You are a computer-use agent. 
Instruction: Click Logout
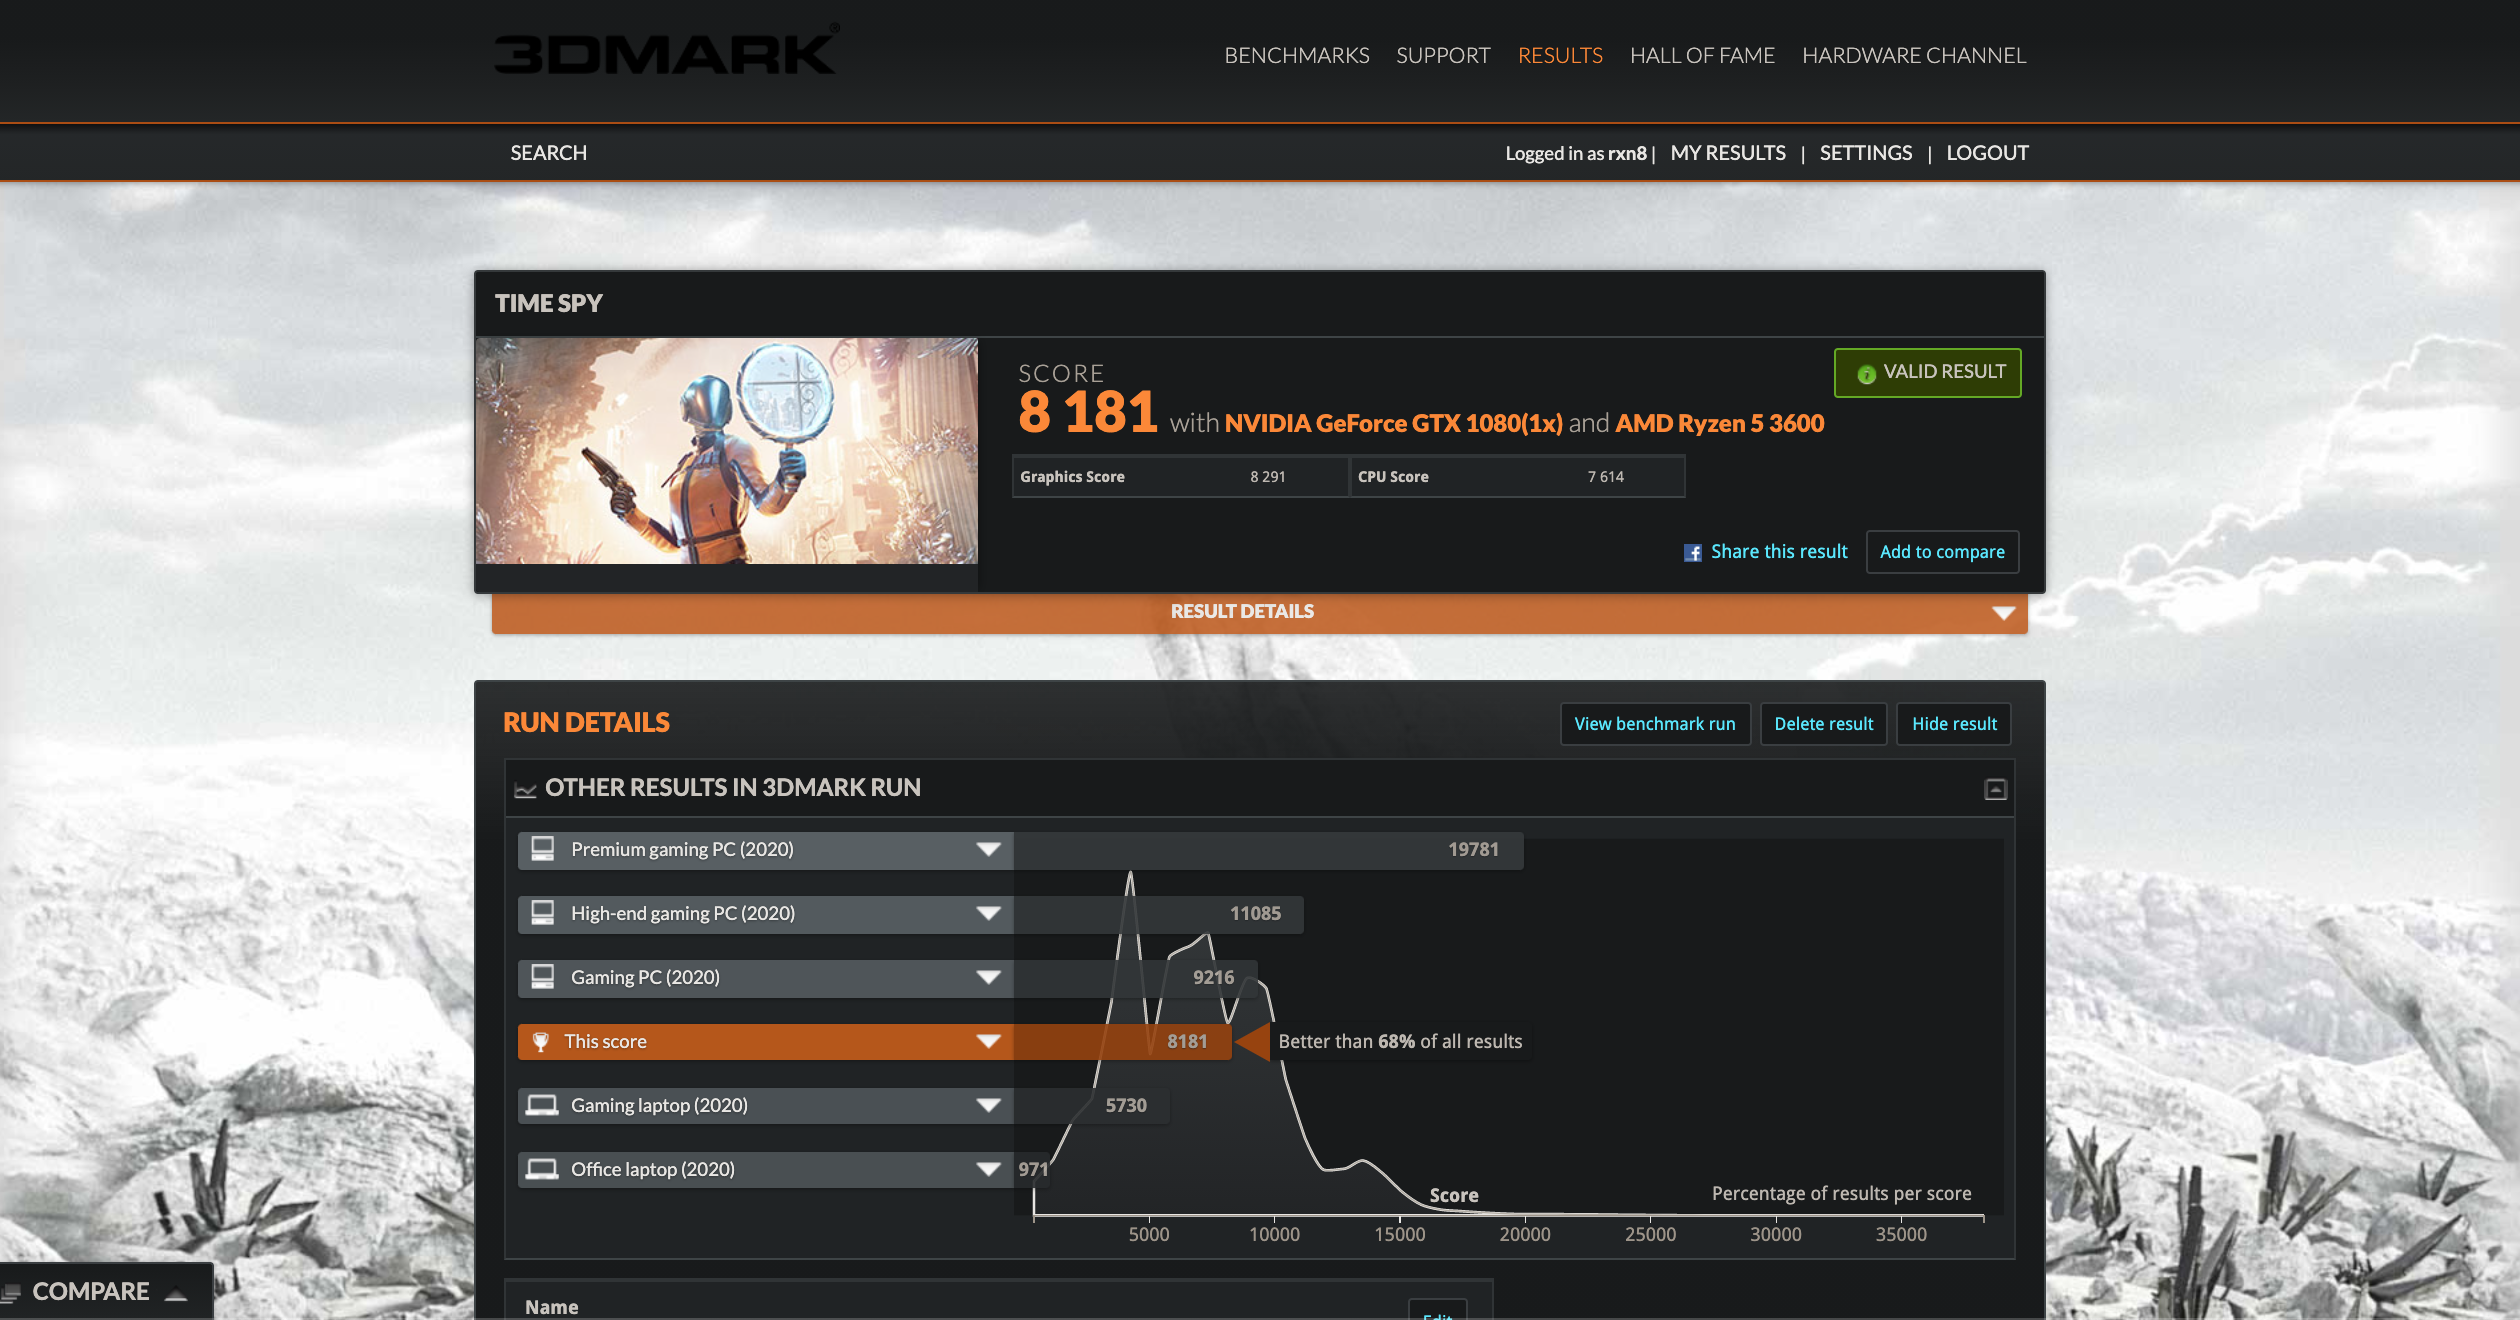(1987, 153)
